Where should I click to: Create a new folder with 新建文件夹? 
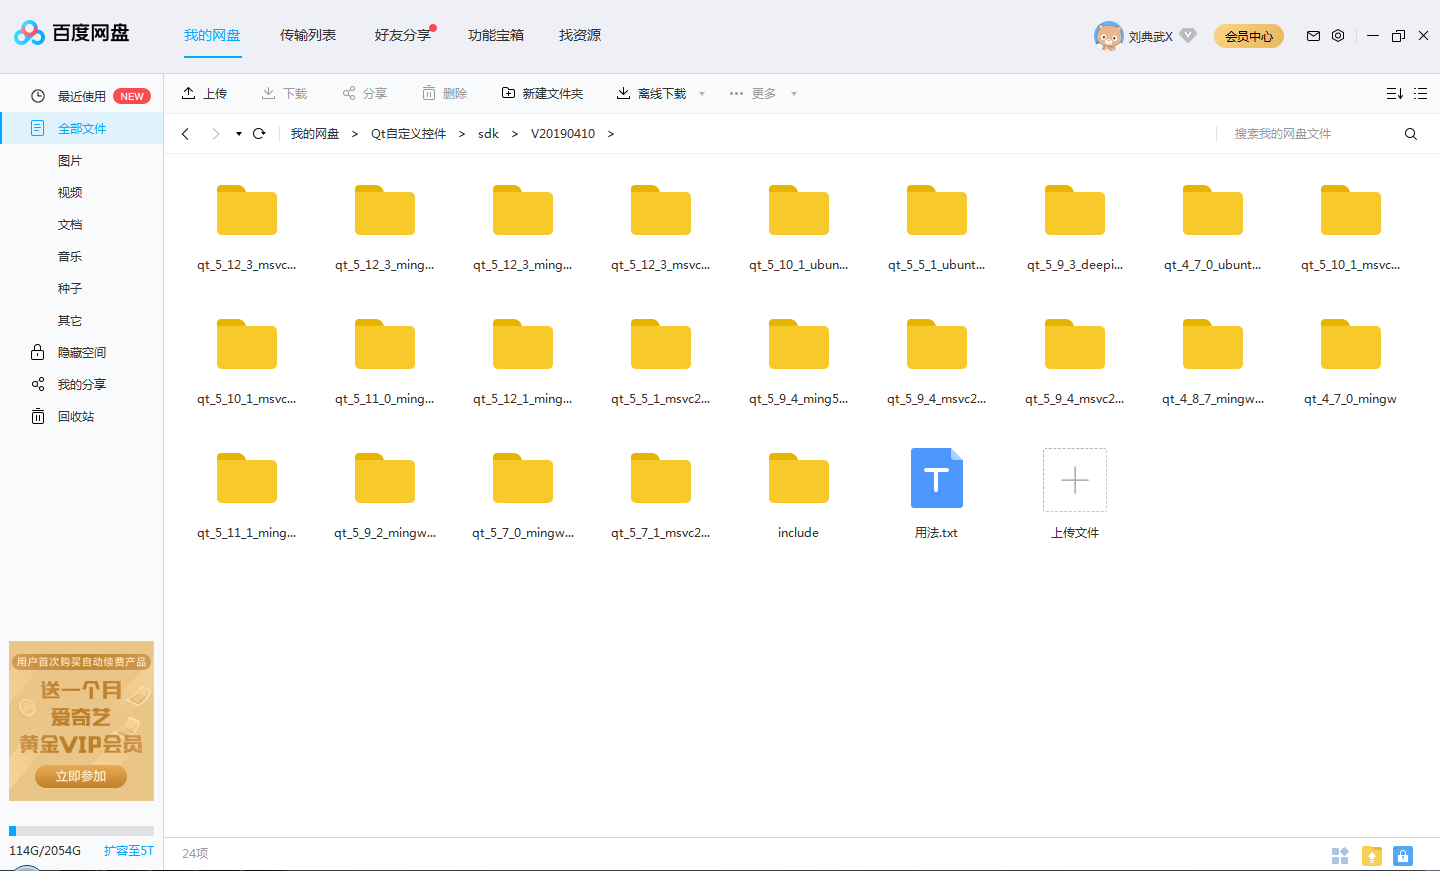[x=542, y=93]
